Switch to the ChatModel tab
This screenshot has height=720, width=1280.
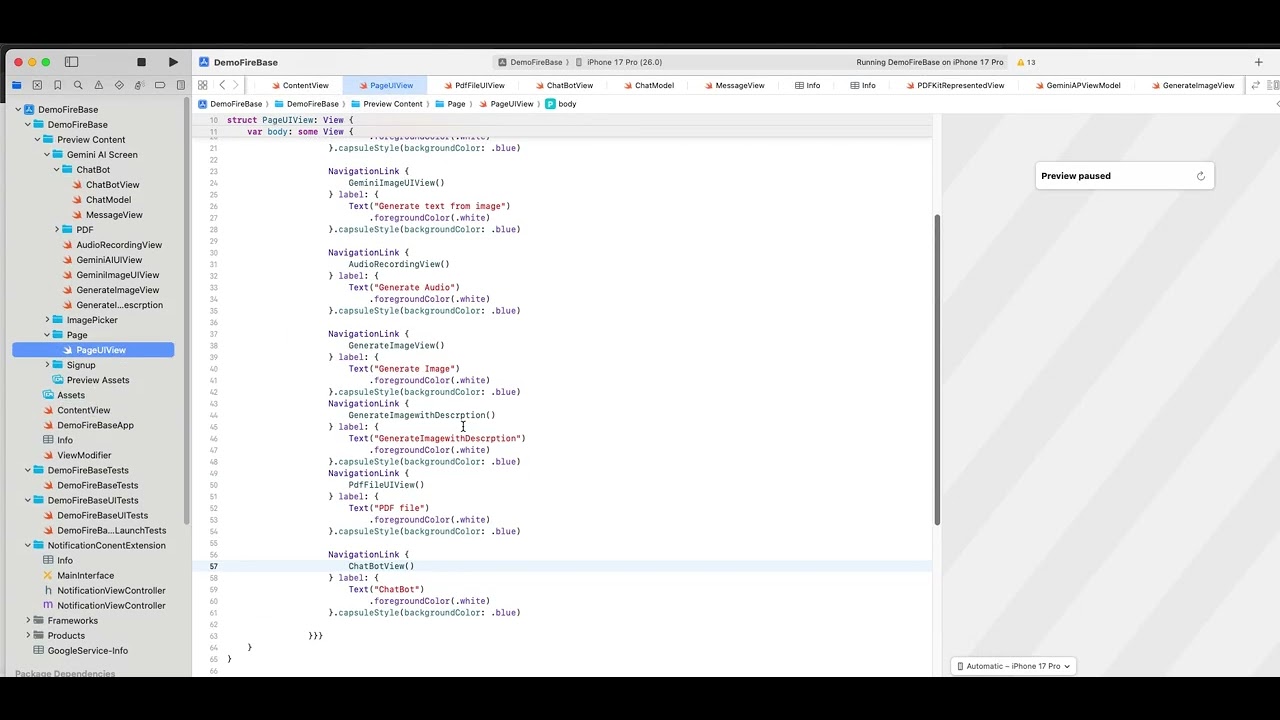tap(647, 85)
